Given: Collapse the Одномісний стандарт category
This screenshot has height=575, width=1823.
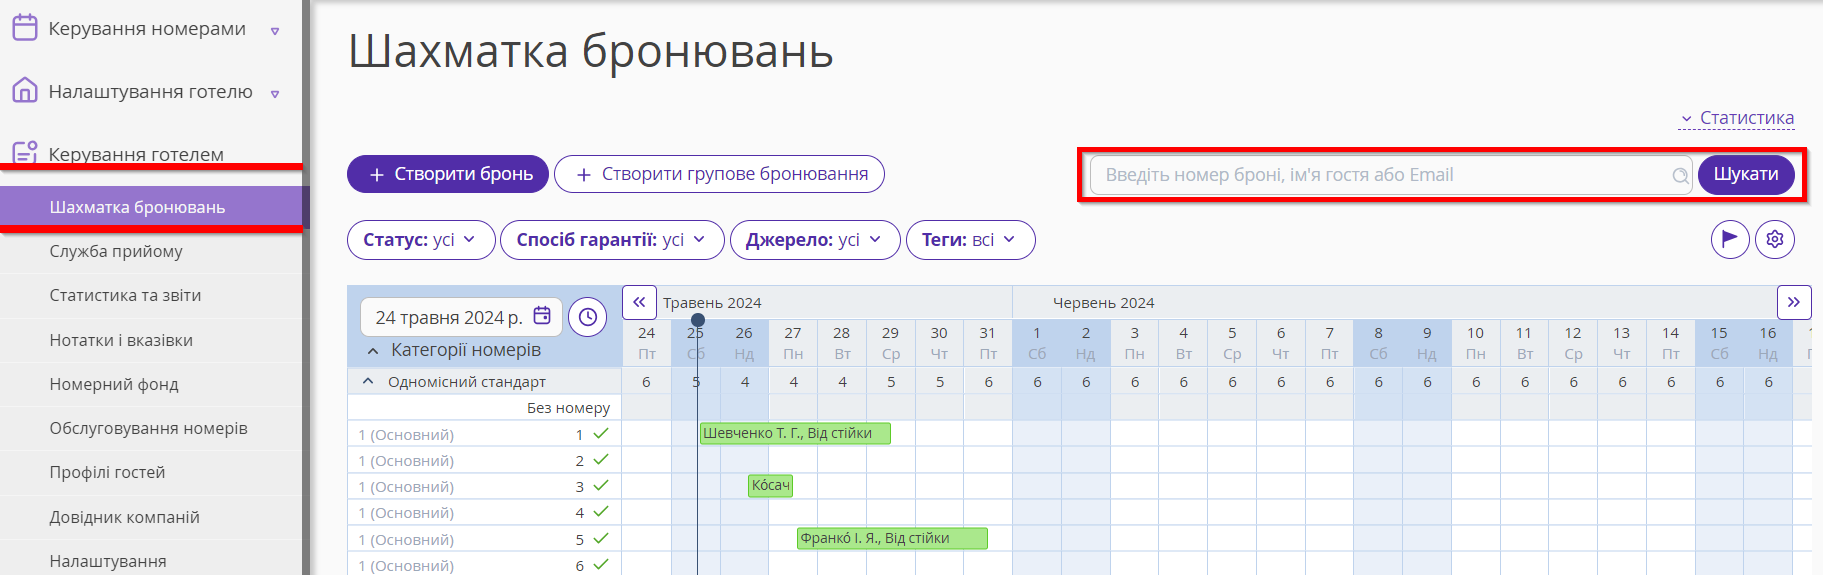Looking at the screenshot, I should [368, 382].
